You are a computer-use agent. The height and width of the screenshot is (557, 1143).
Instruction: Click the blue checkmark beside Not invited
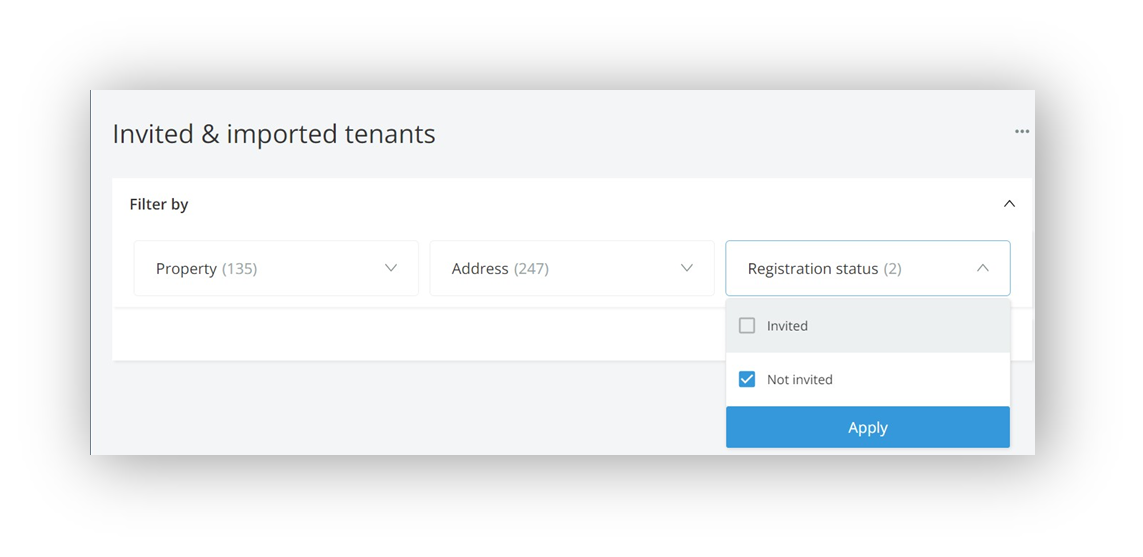click(x=746, y=379)
